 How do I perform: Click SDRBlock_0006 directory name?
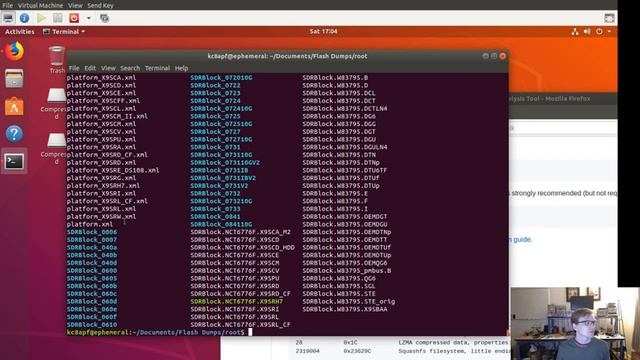click(92, 232)
